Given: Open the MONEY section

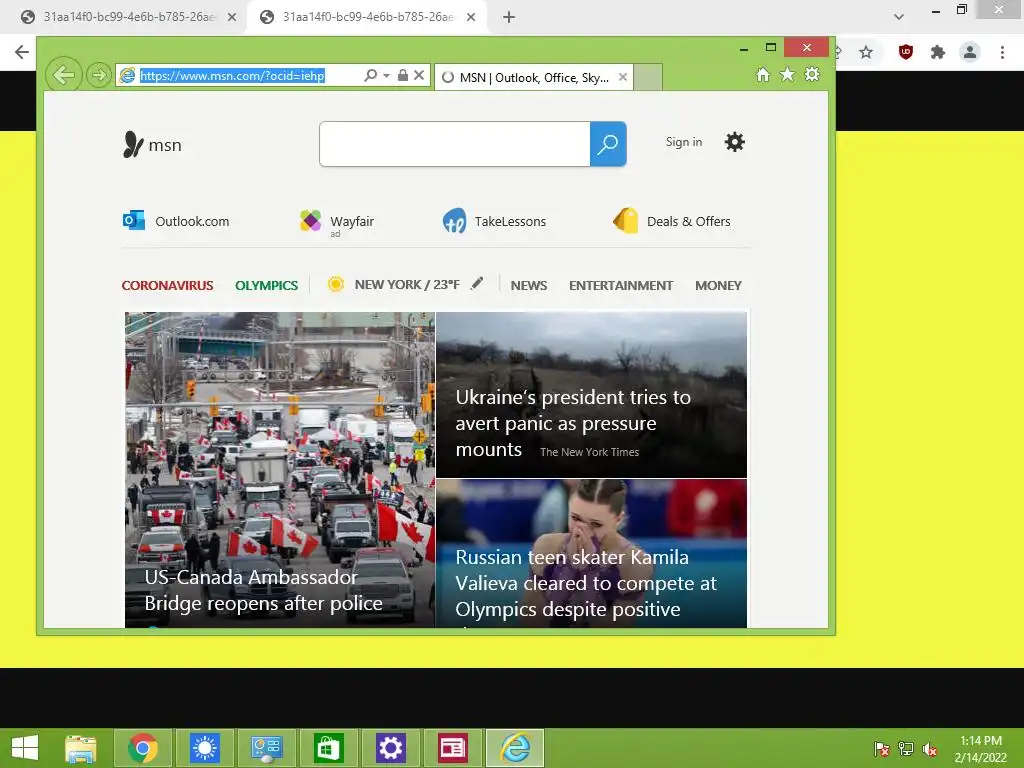Looking at the screenshot, I should pos(718,285).
